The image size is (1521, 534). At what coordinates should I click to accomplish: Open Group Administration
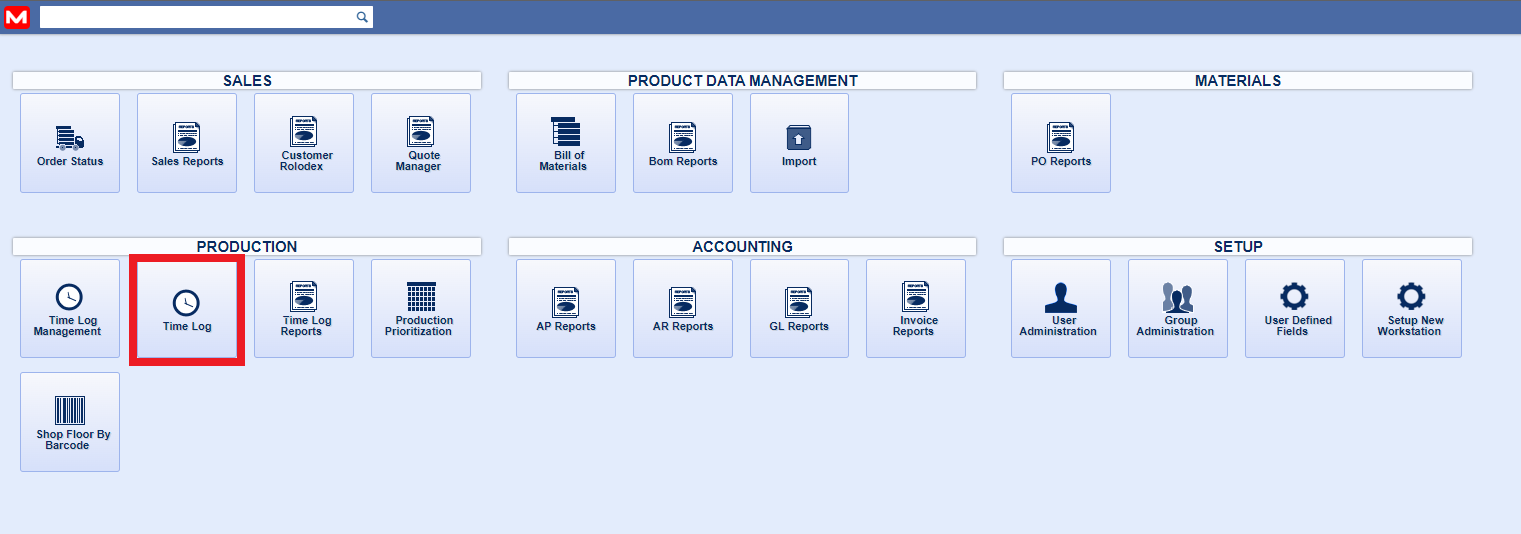[1178, 308]
